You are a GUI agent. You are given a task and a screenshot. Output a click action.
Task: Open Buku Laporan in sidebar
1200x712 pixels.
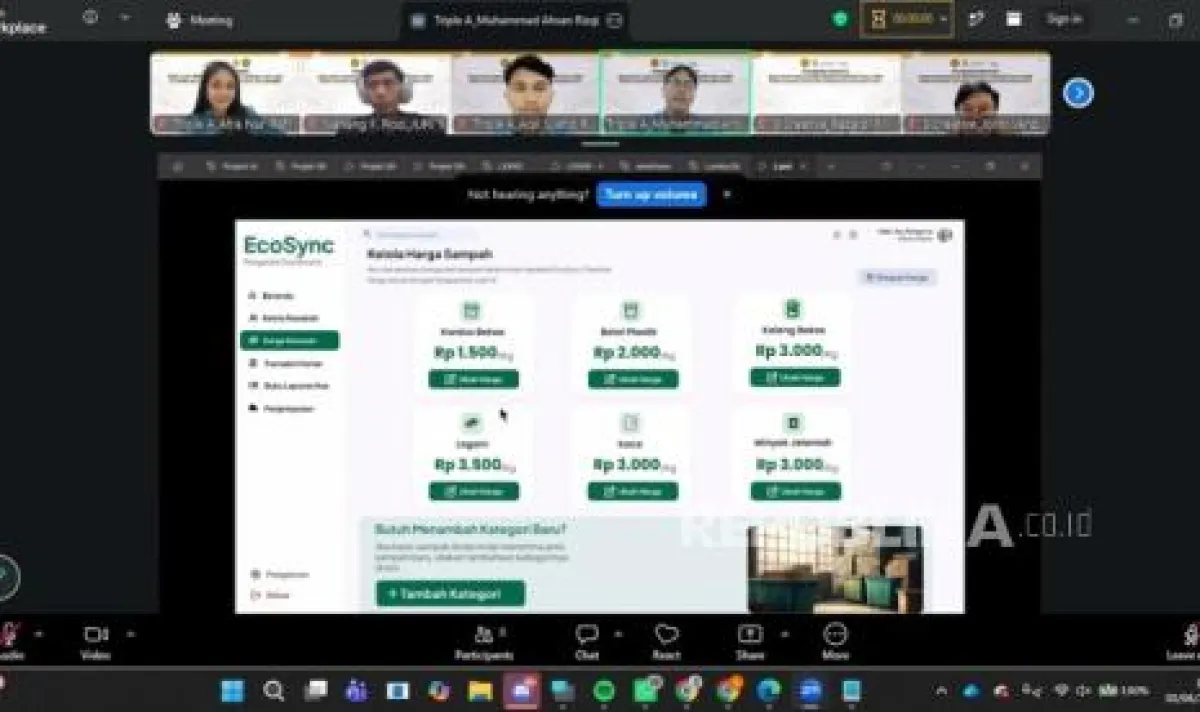288,385
